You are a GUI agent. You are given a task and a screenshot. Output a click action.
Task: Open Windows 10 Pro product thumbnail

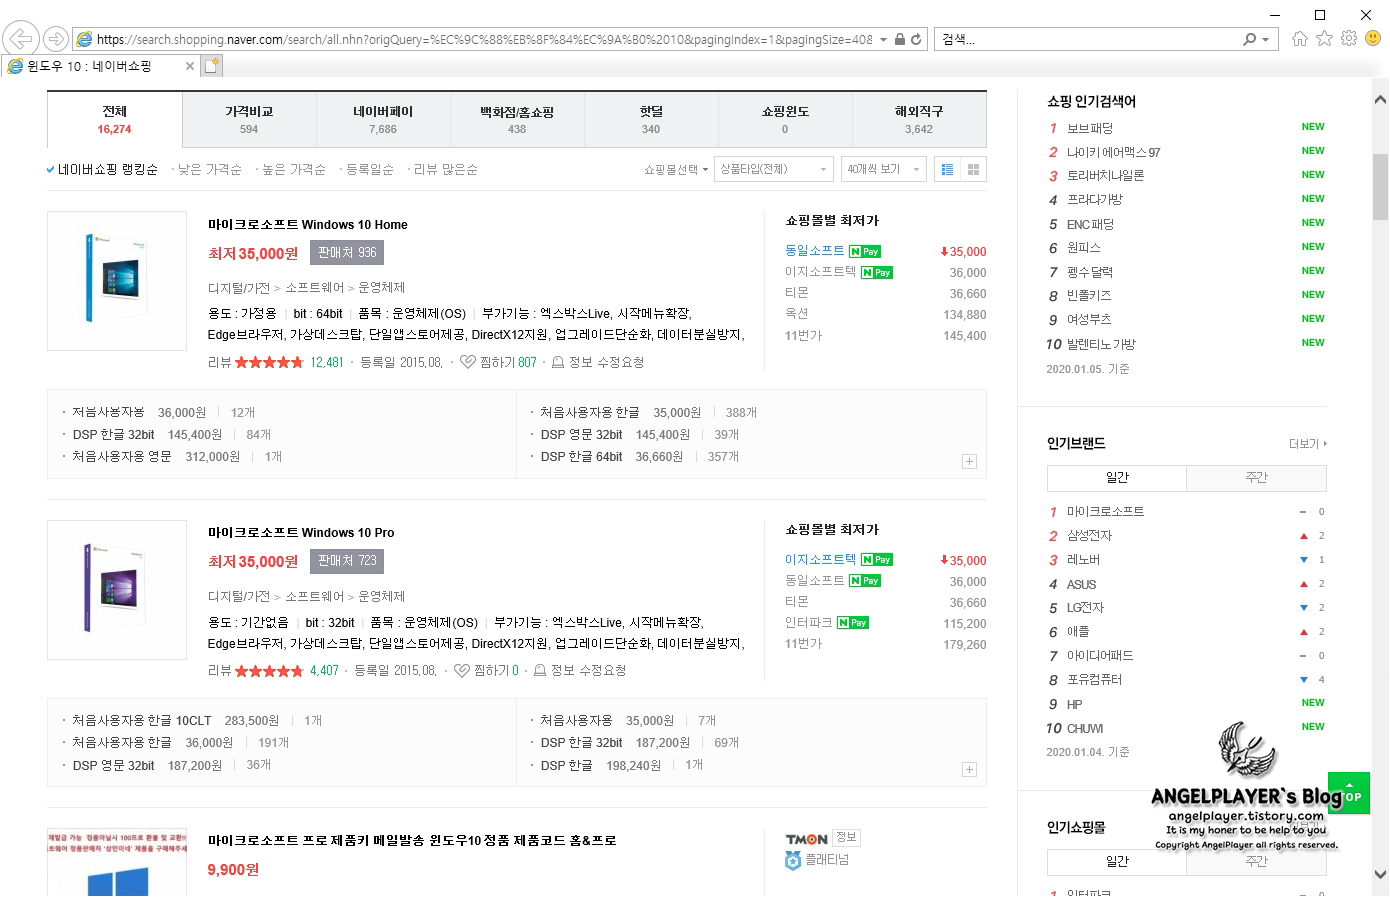117,590
